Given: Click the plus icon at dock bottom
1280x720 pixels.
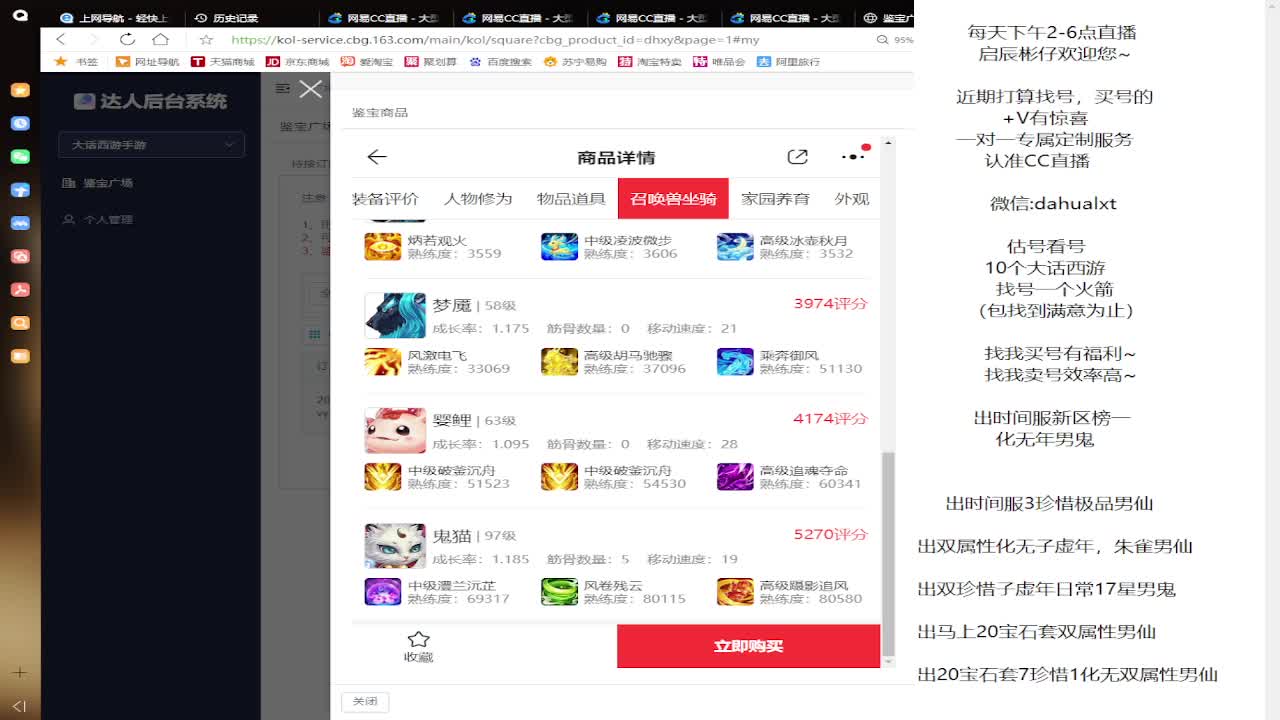Looking at the screenshot, I should (19, 673).
